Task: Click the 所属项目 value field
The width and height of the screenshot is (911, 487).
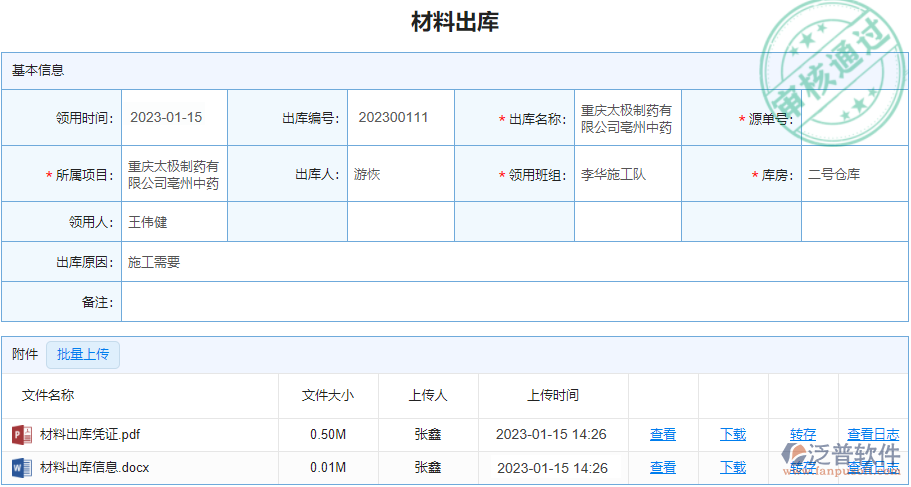Action: pyautogui.click(x=174, y=174)
